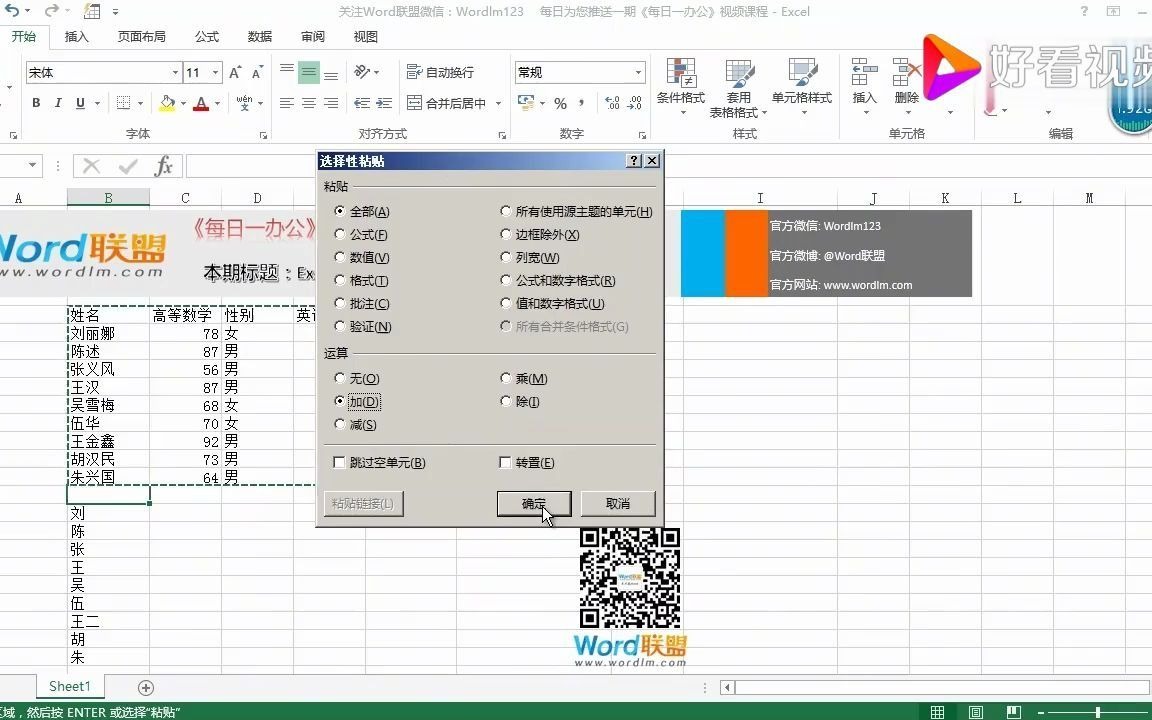This screenshot has height=720, width=1152.
Task: Click the new worksheet plus button
Action: [x=145, y=687]
